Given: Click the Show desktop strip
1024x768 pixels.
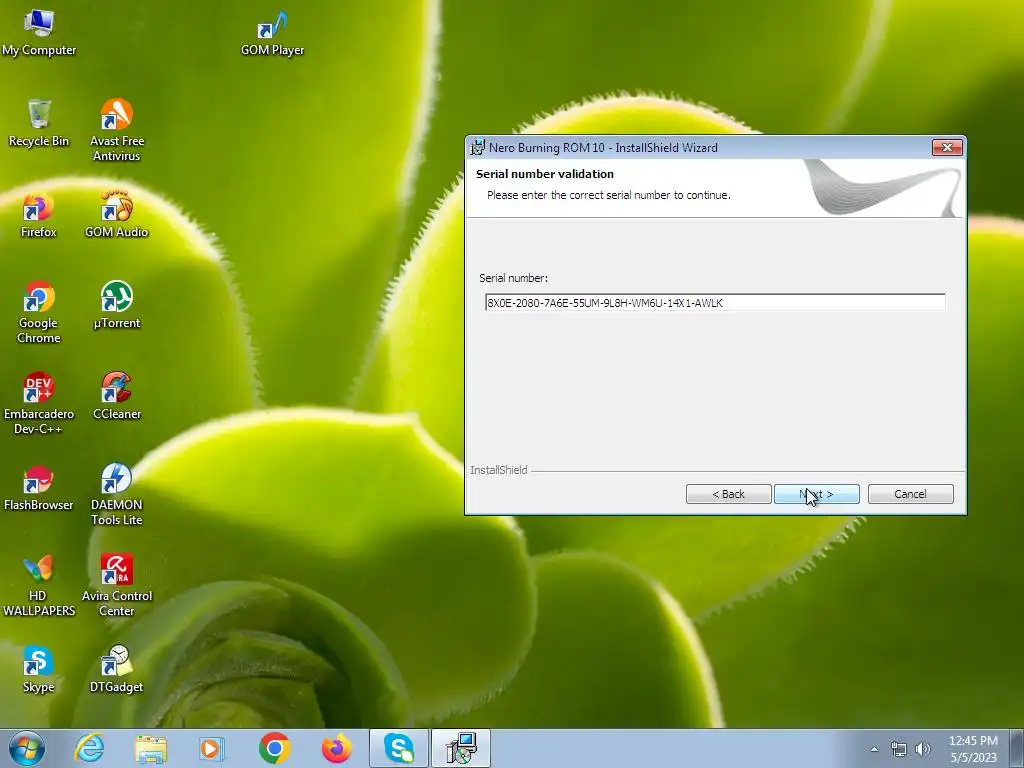Looking at the screenshot, I should pyautogui.click(x=1019, y=748).
